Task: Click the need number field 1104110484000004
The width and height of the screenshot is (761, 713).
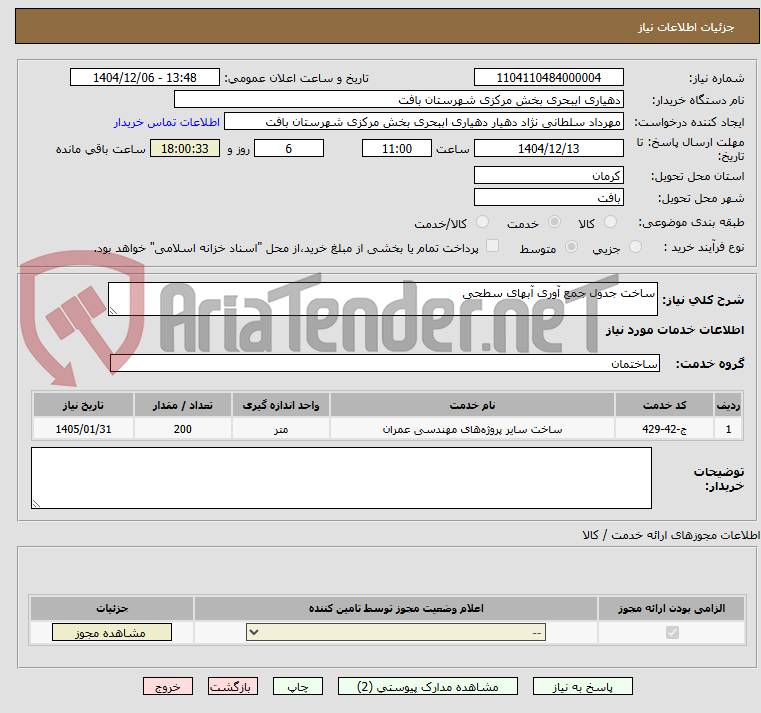Action: 548,78
